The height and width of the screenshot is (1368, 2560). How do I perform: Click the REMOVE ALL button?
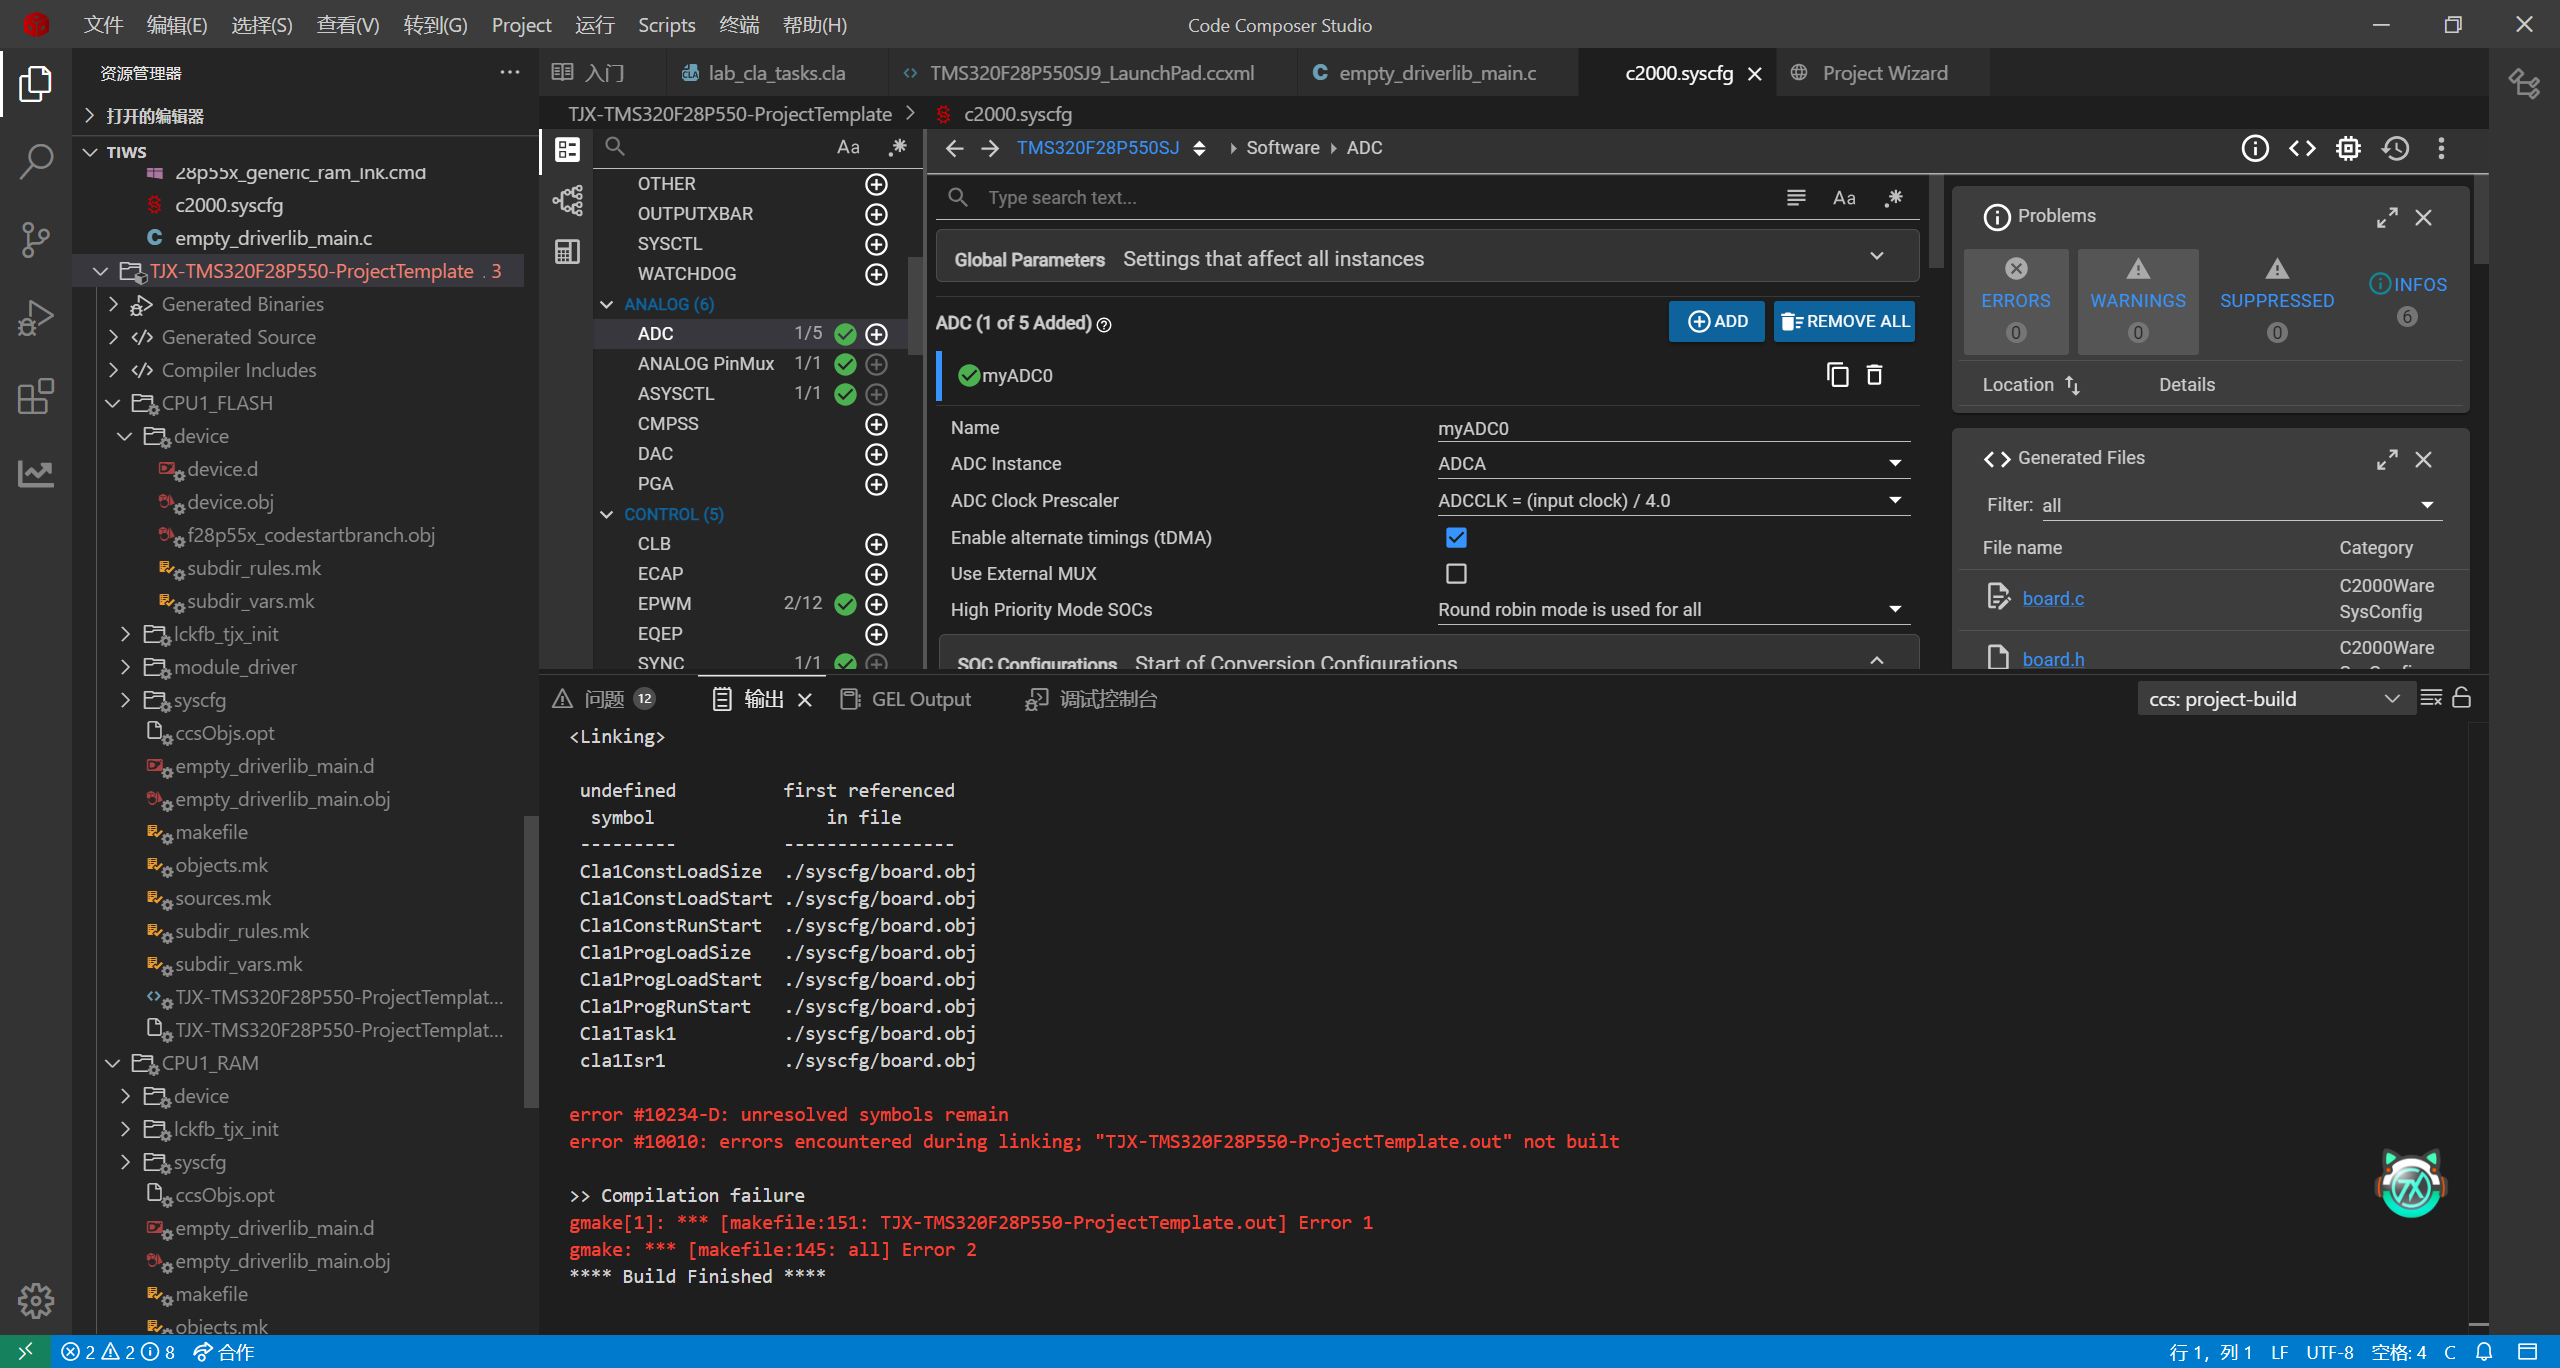pos(1844,321)
